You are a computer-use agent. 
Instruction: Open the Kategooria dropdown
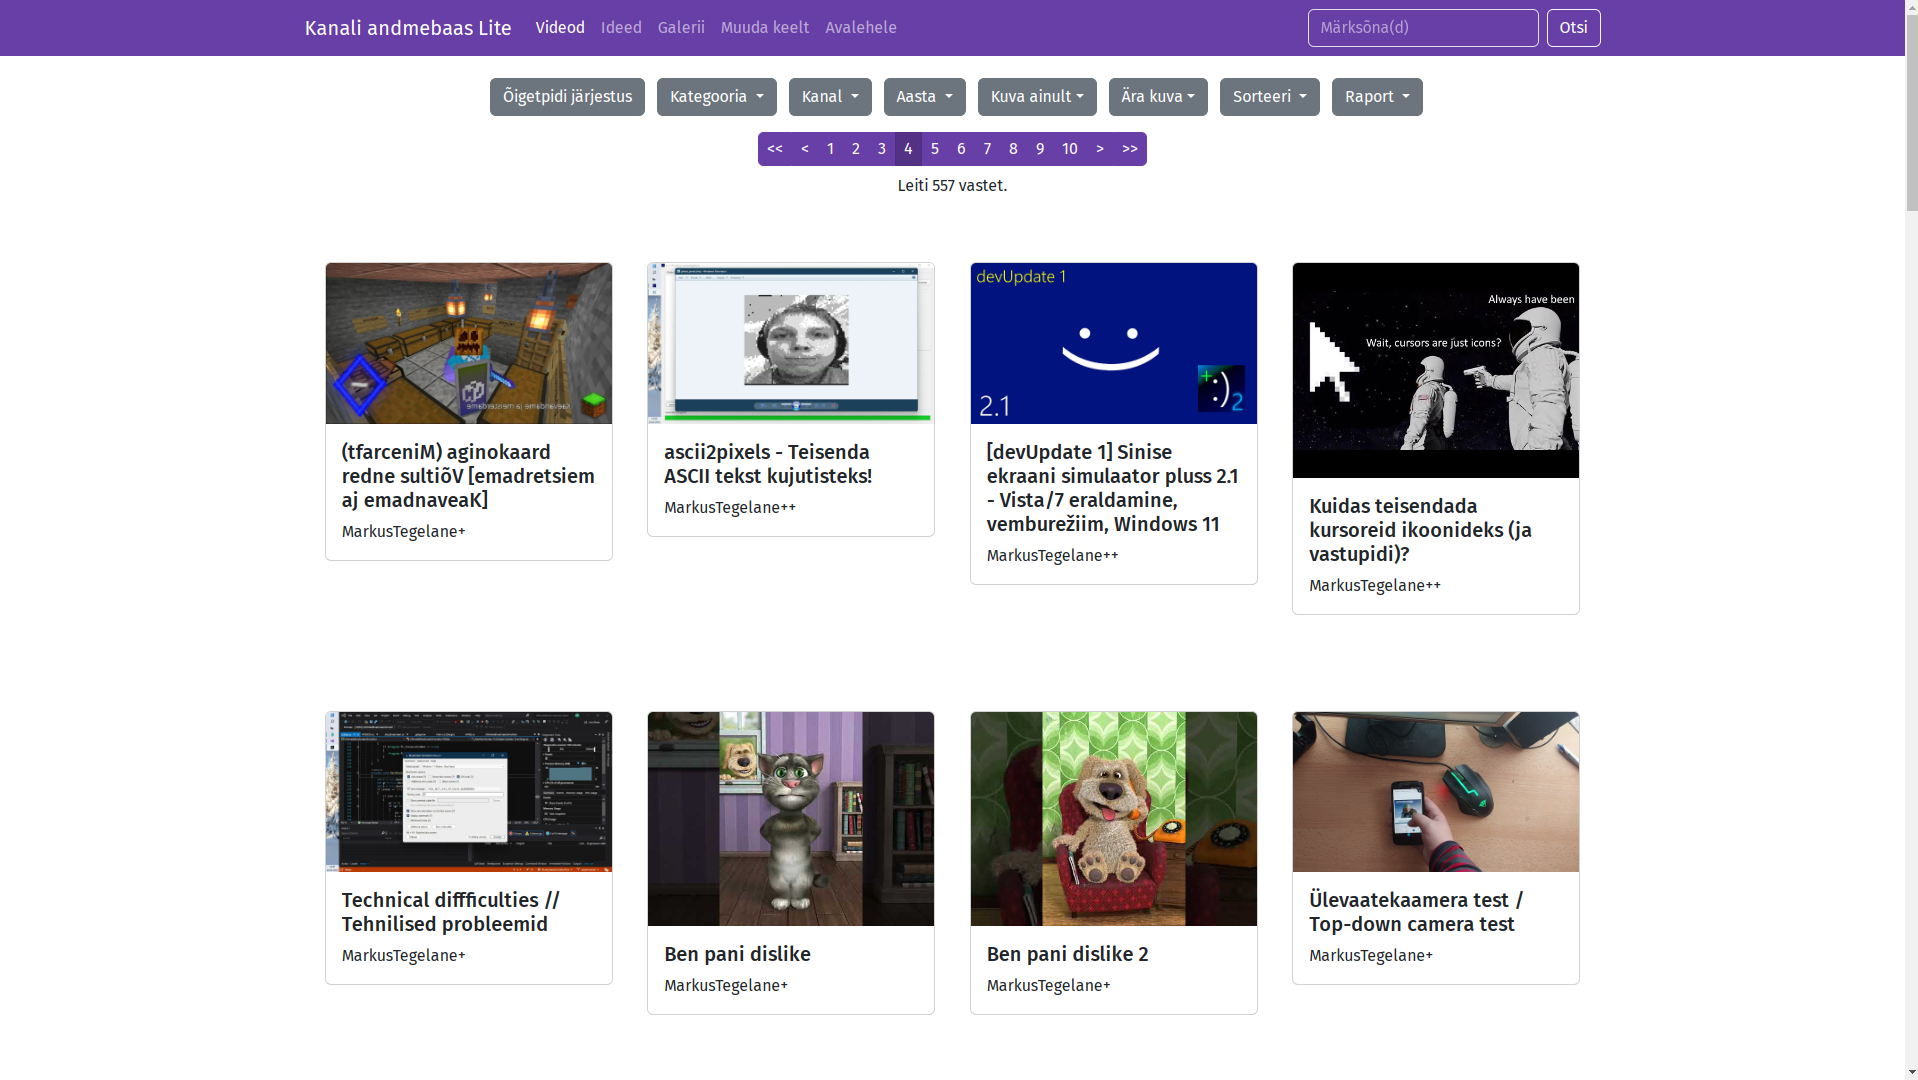tap(716, 97)
